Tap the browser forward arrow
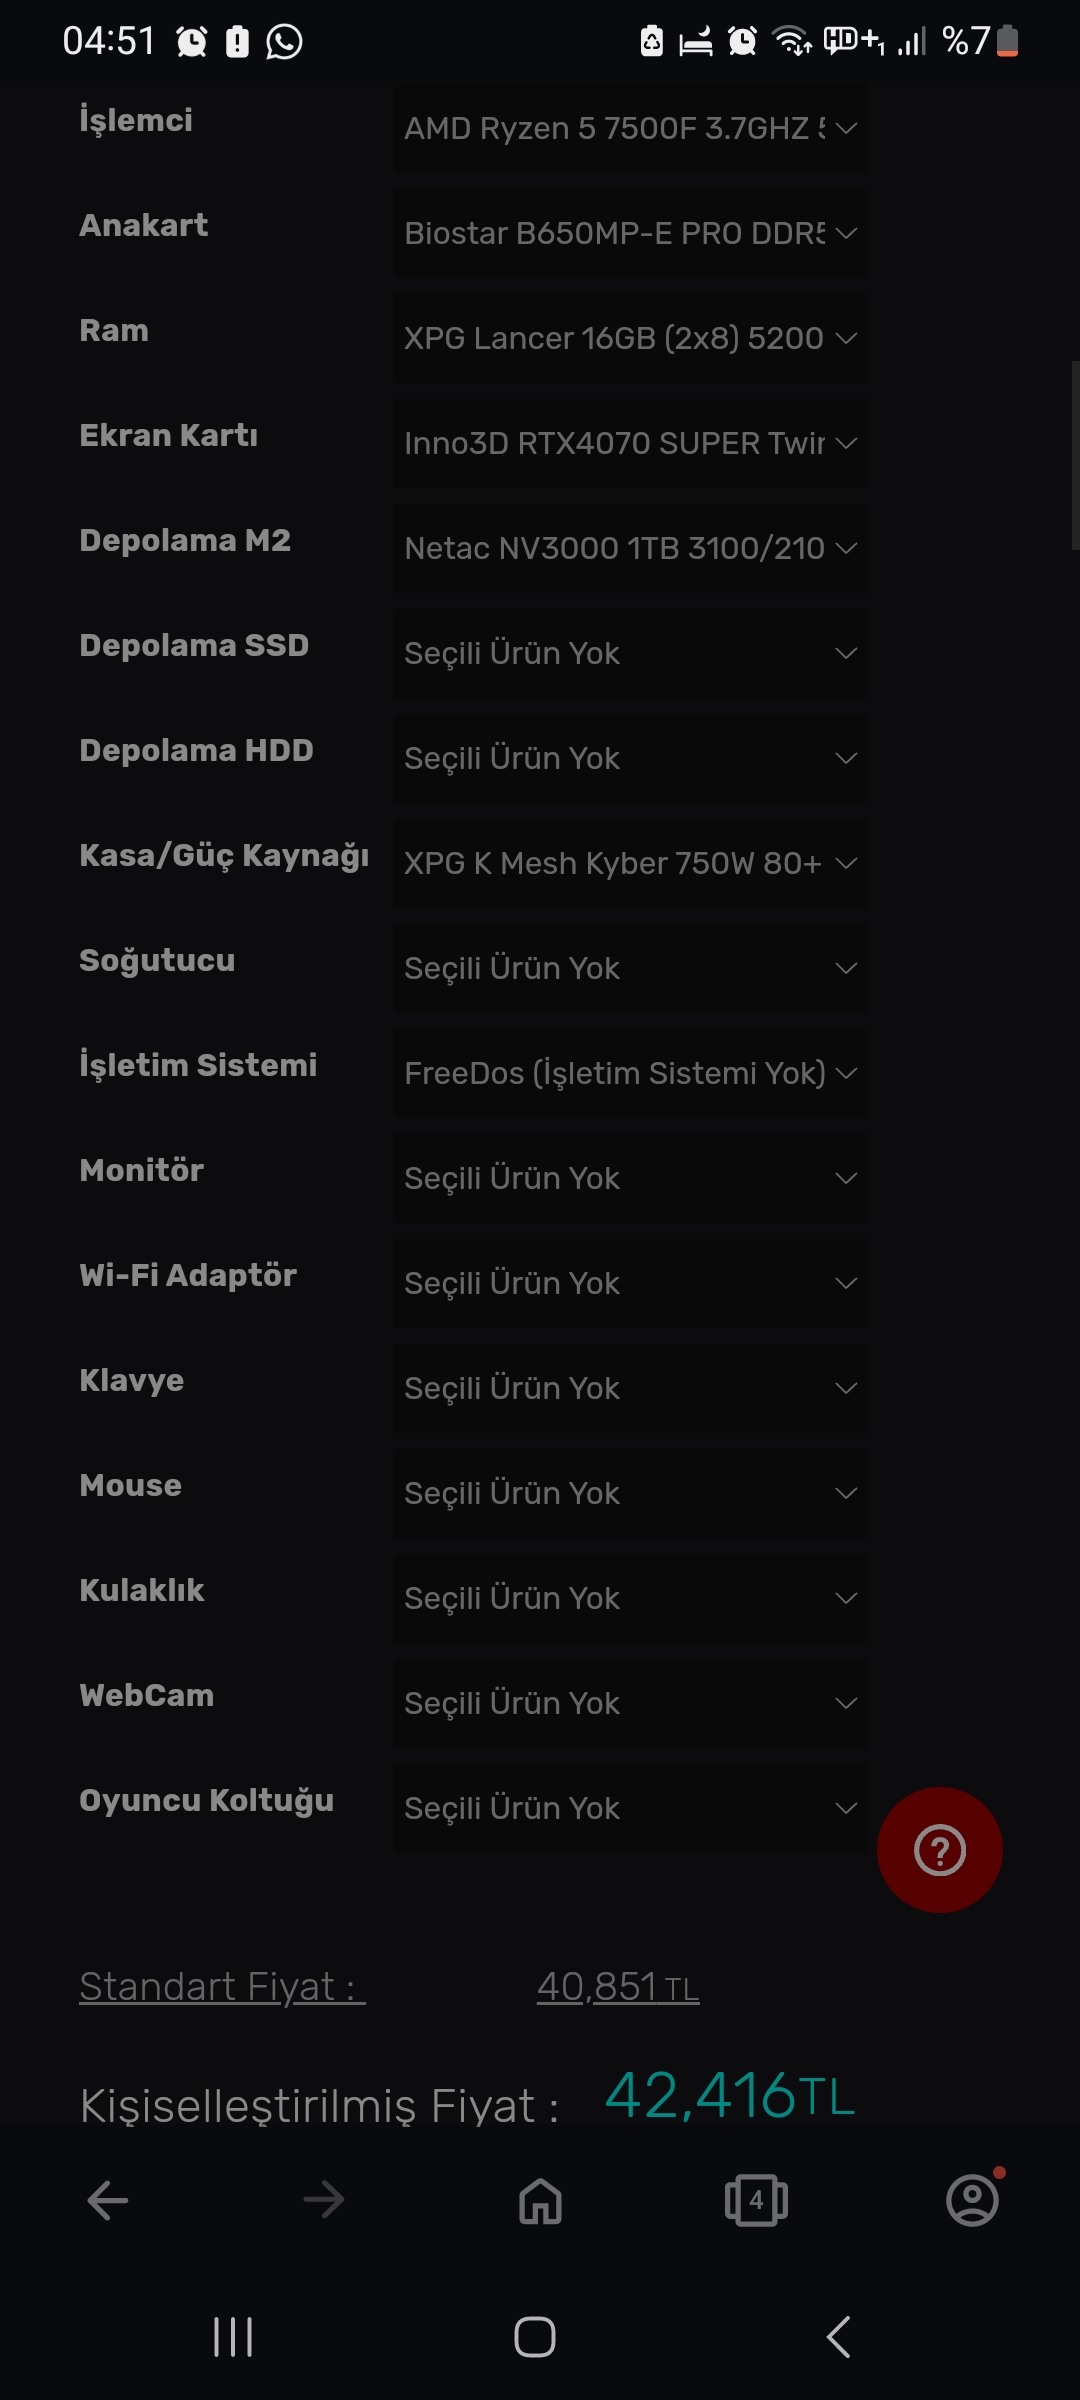This screenshot has width=1080, height=2400. 323,2200
